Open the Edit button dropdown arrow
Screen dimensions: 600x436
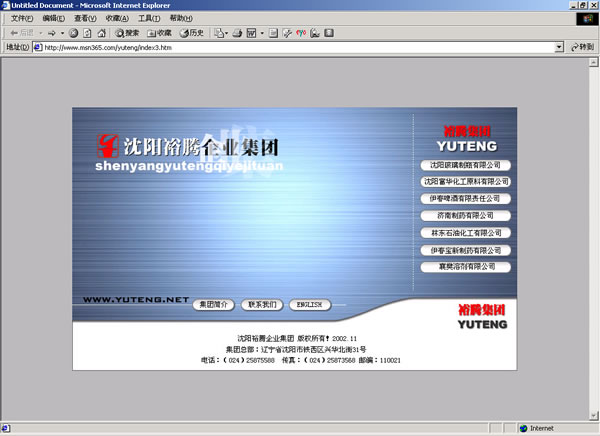click(x=262, y=33)
